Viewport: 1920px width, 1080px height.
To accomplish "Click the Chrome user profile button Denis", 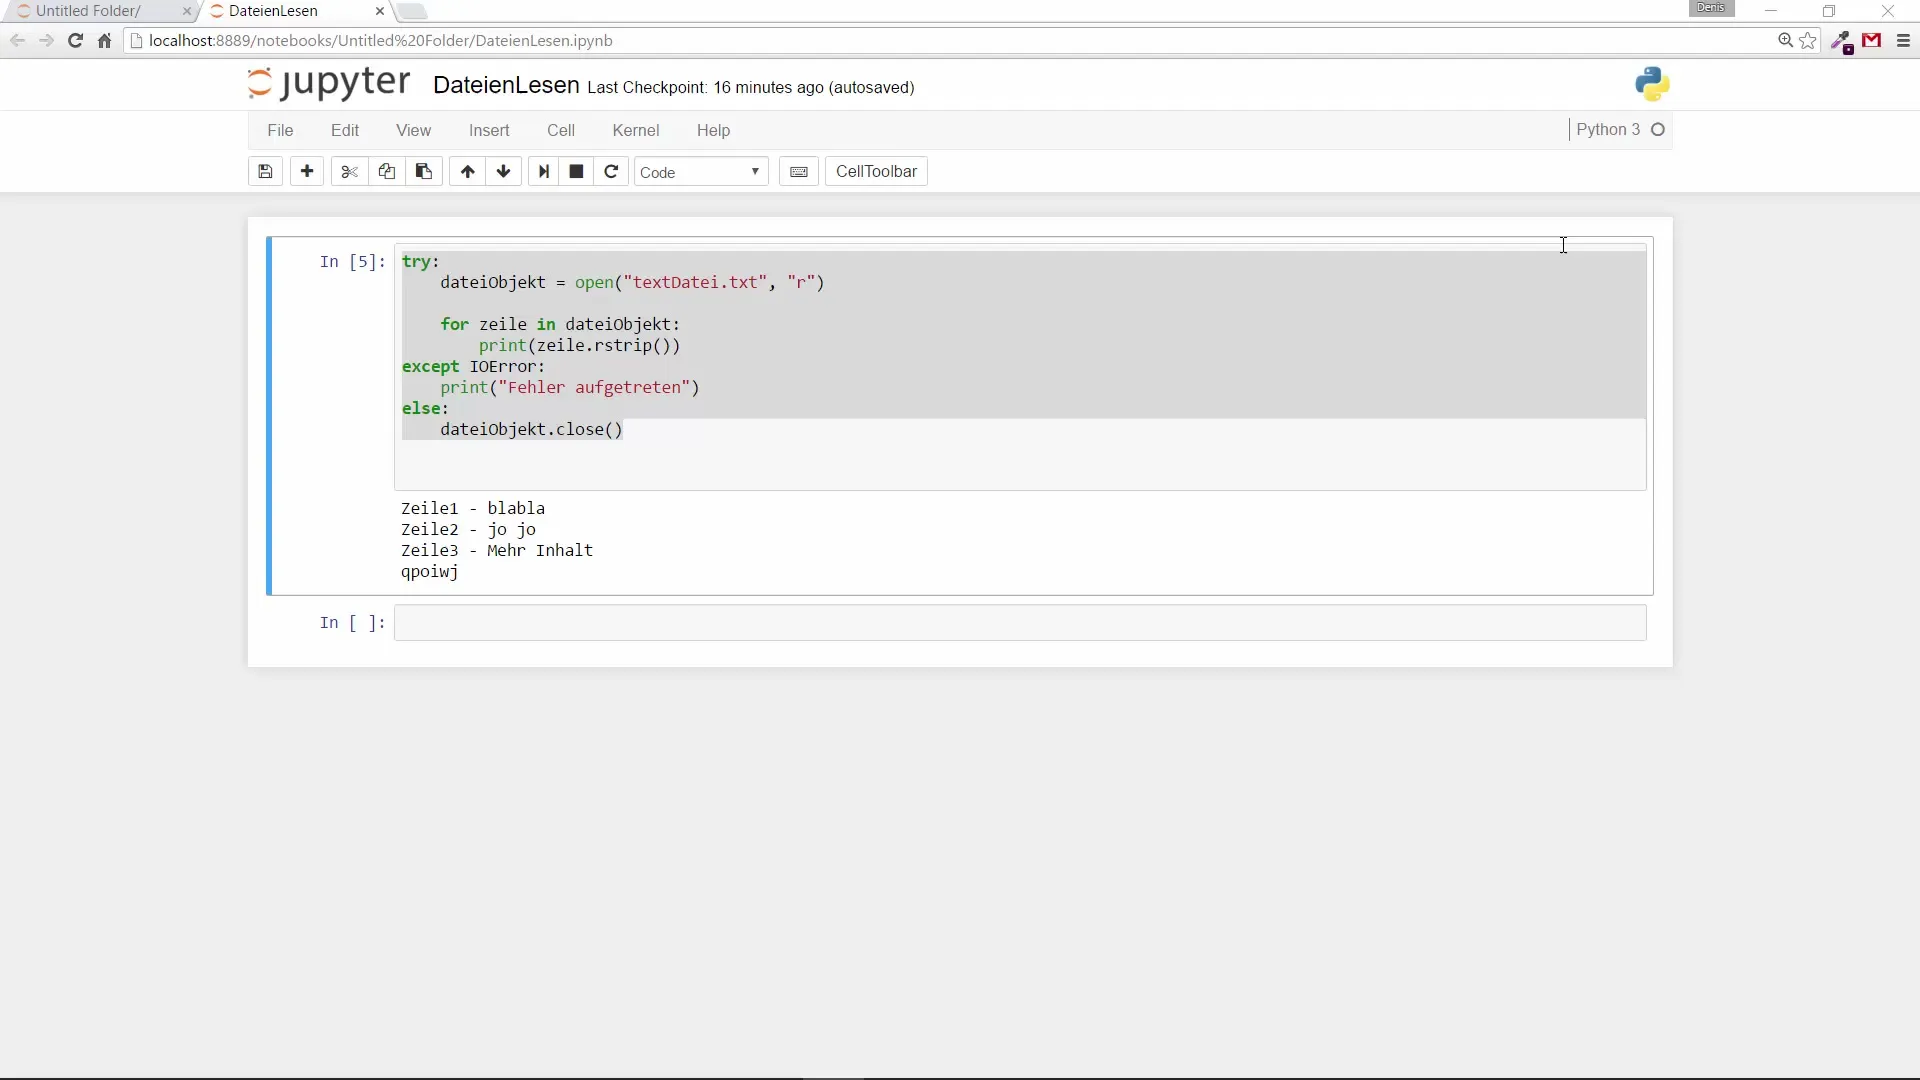I will [x=1711, y=8].
